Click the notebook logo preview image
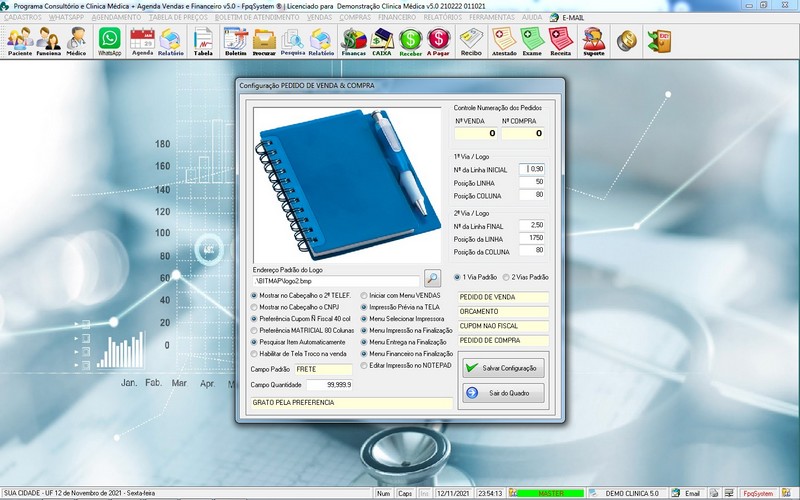800x500 pixels. (347, 185)
